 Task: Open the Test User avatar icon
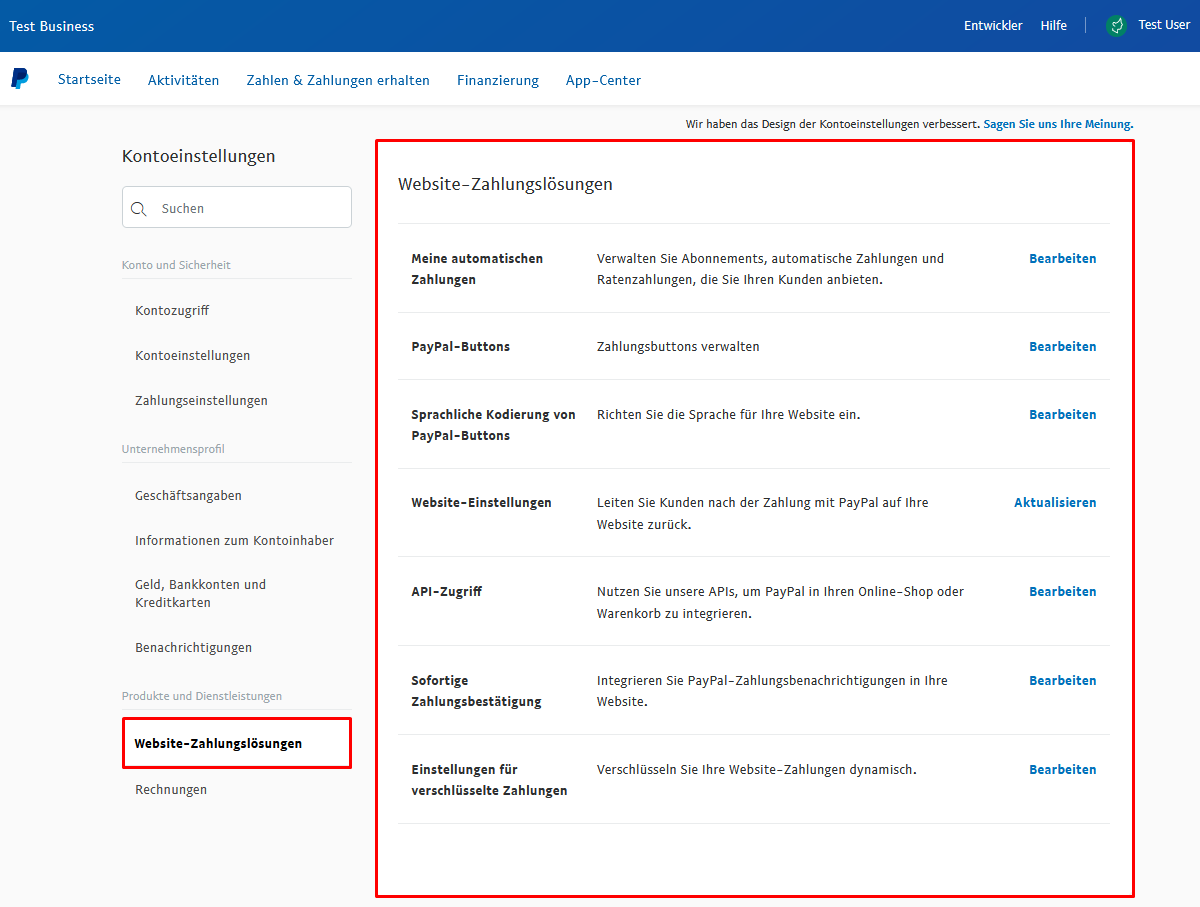[x=1117, y=26]
